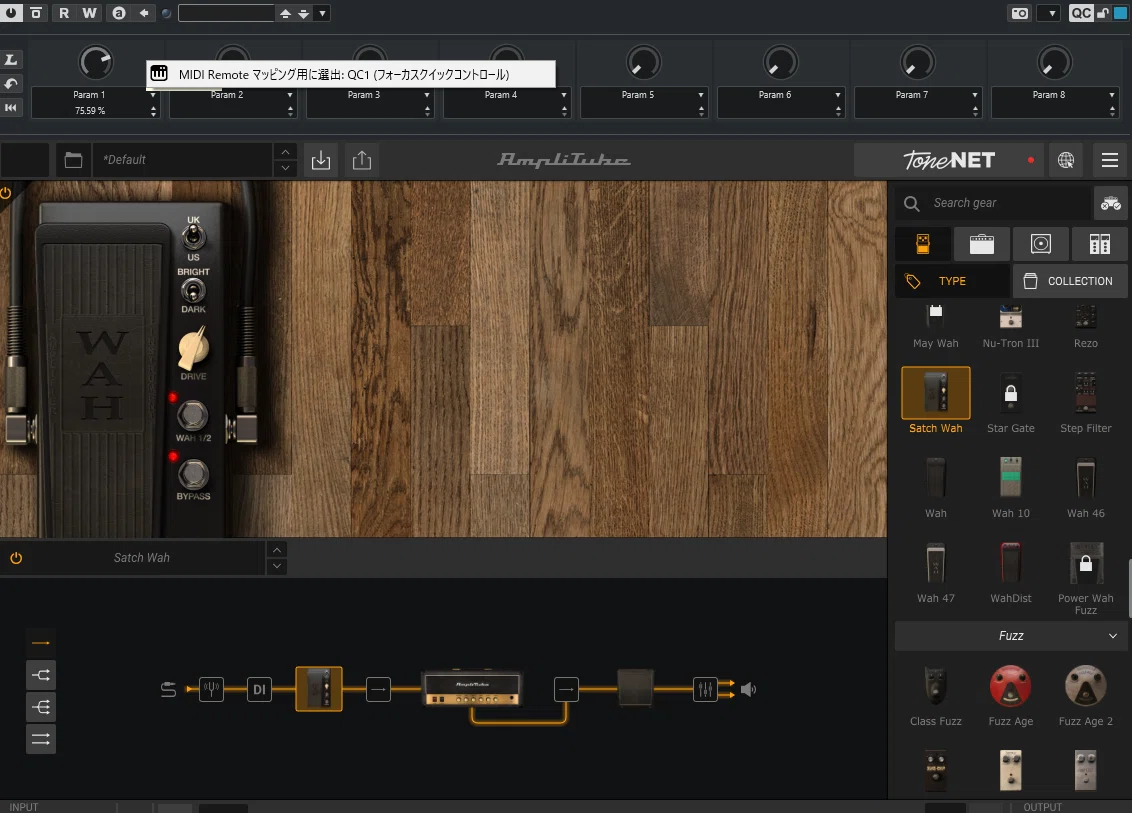Select the Wah 10 pedal
This screenshot has height=813, width=1132.
pyautogui.click(x=1011, y=487)
